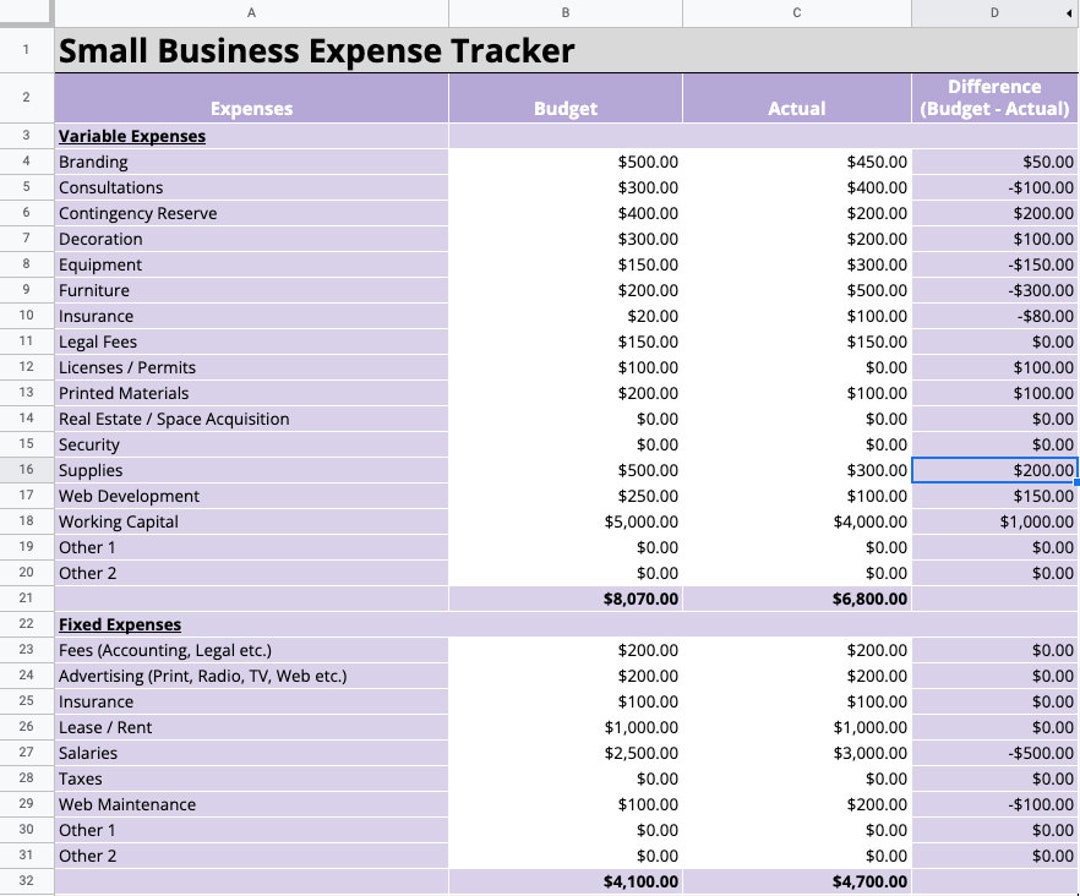The height and width of the screenshot is (896, 1080).
Task: Click the Small Business Expense Tracker title
Action: pyautogui.click(x=316, y=51)
